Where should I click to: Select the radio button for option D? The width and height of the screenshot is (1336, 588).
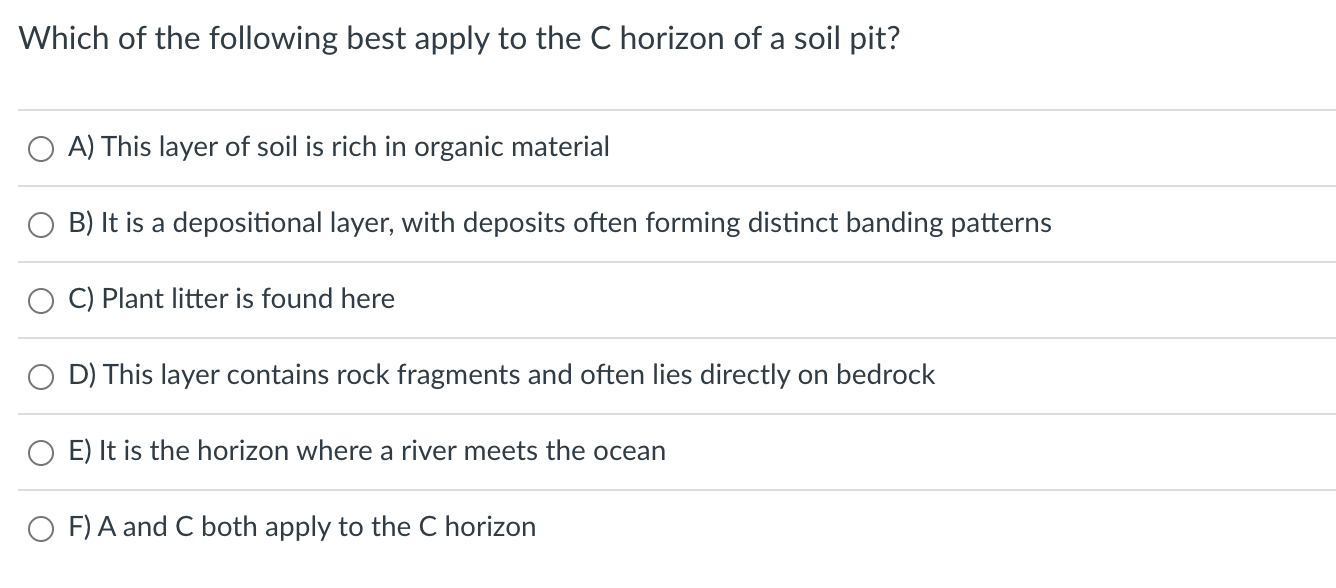[40, 376]
